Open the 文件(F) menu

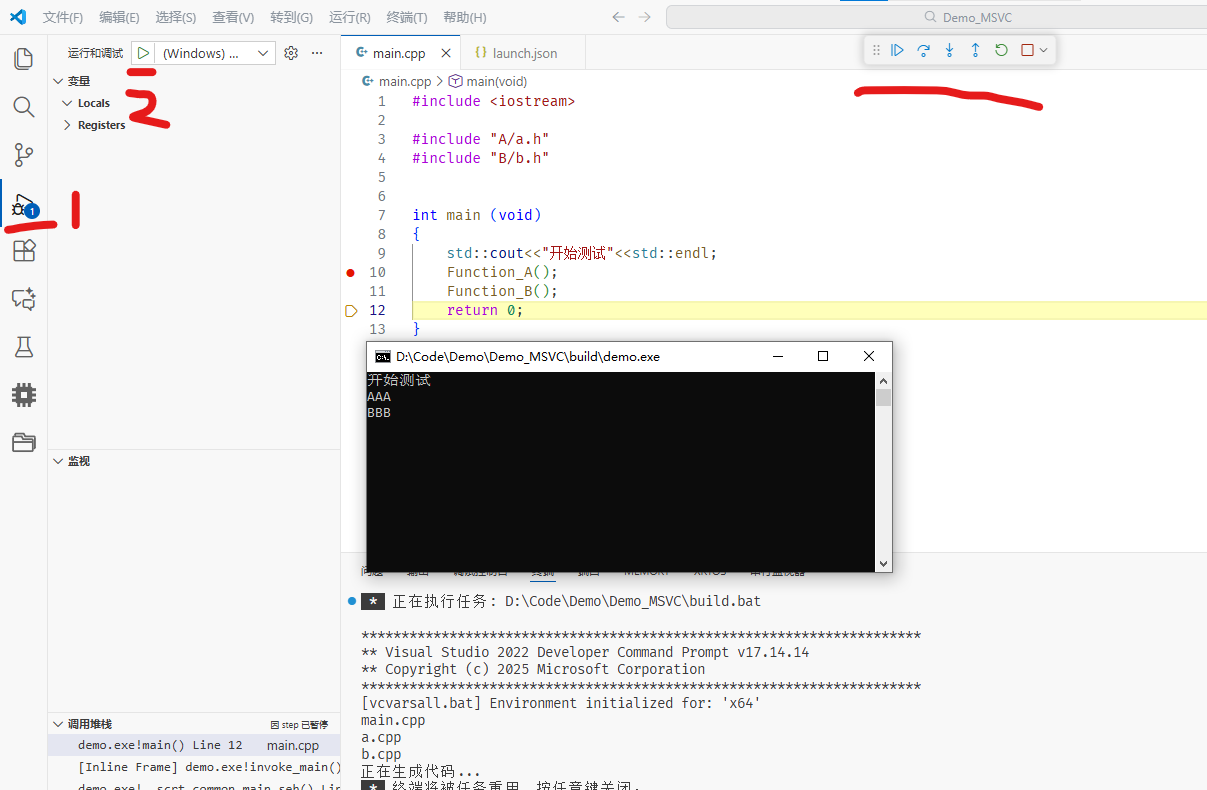pos(63,17)
